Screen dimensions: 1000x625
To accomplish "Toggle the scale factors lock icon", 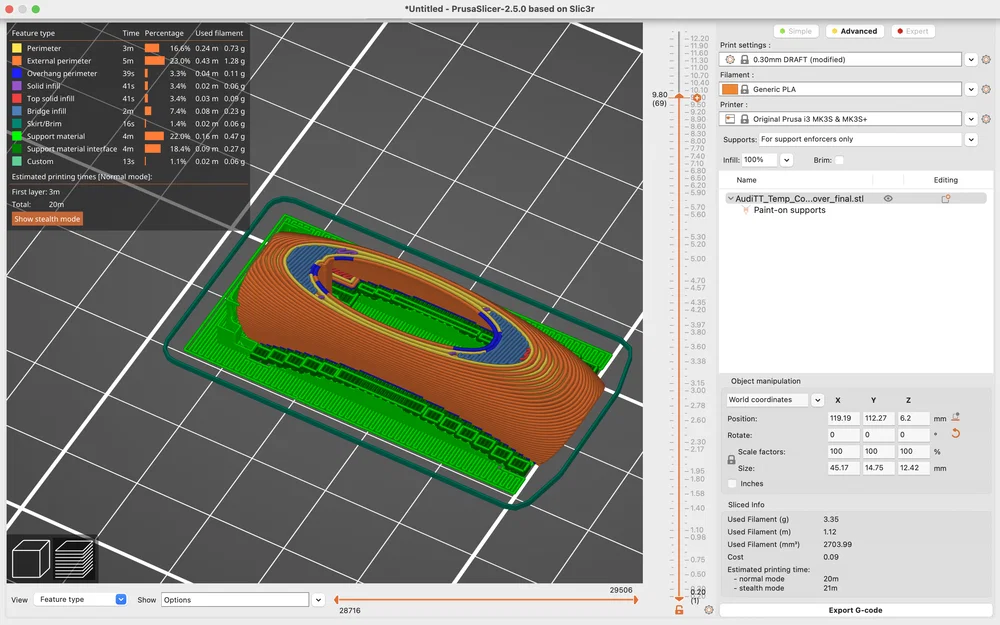I will [x=732, y=460].
